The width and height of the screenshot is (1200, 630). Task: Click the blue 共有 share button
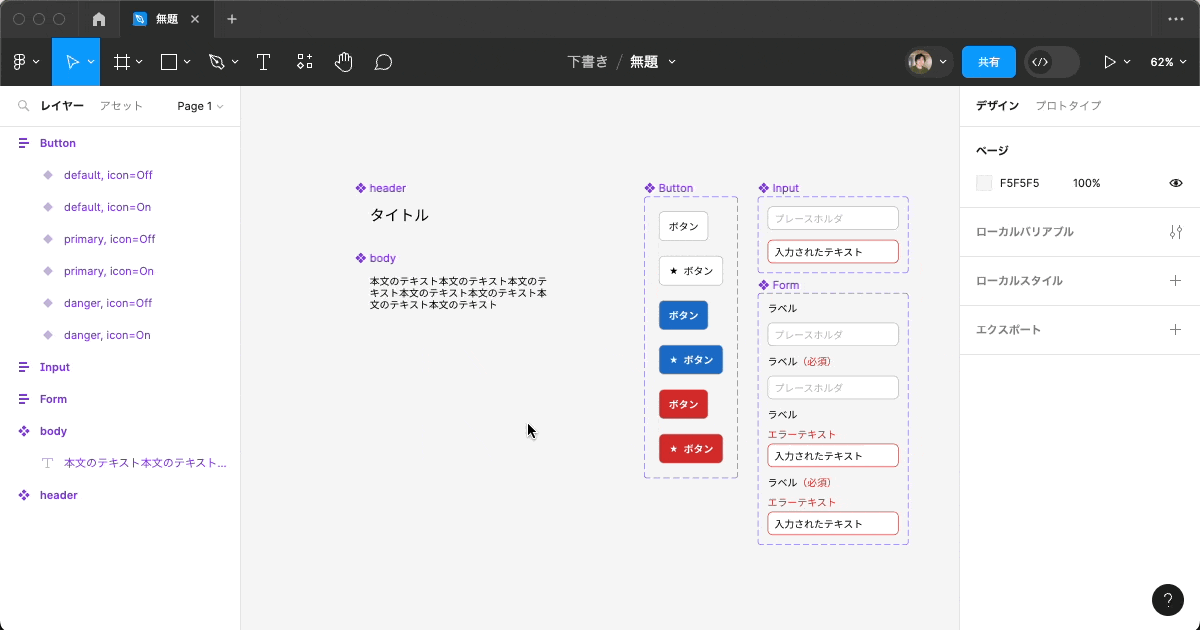(x=988, y=62)
